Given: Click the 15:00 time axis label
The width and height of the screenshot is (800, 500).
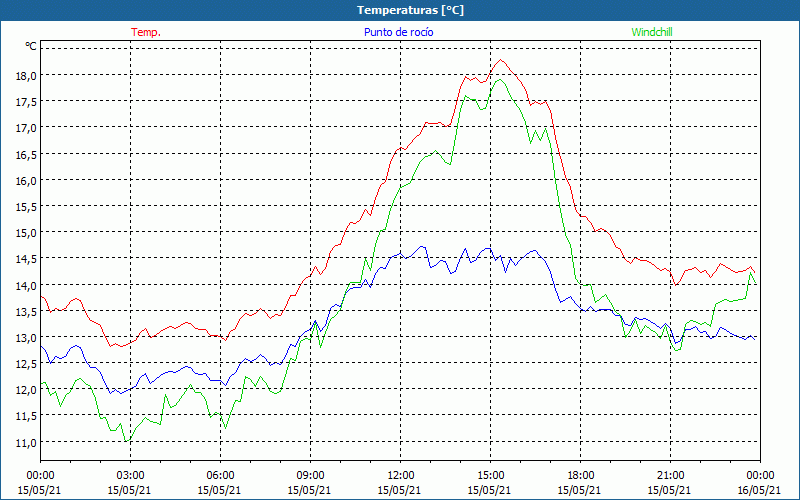Looking at the screenshot, I should coord(490,476).
